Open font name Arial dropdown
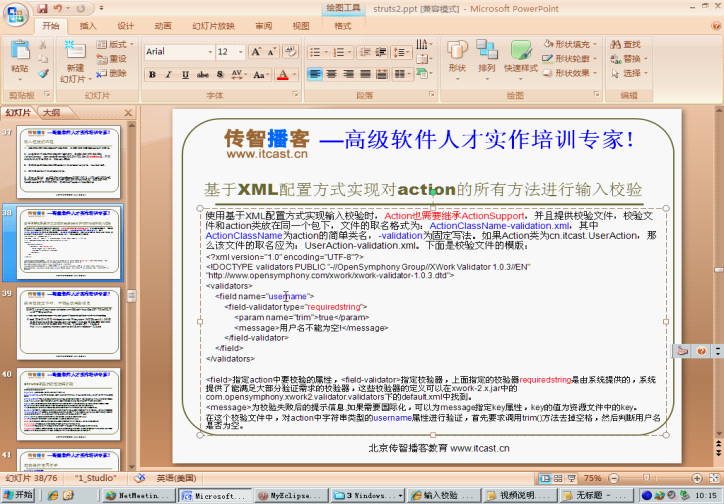This screenshot has height=504, width=724. coord(210,52)
